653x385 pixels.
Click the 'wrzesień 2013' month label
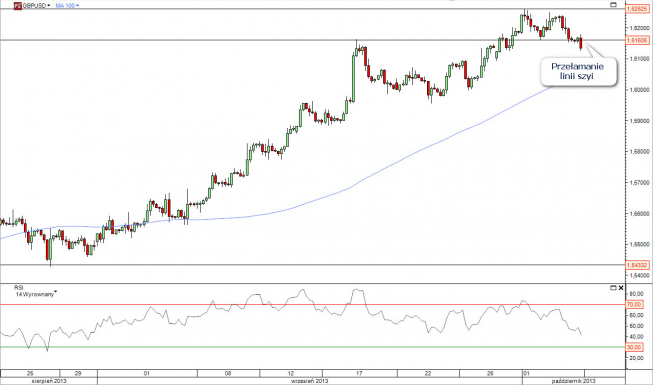tap(310, 381)
